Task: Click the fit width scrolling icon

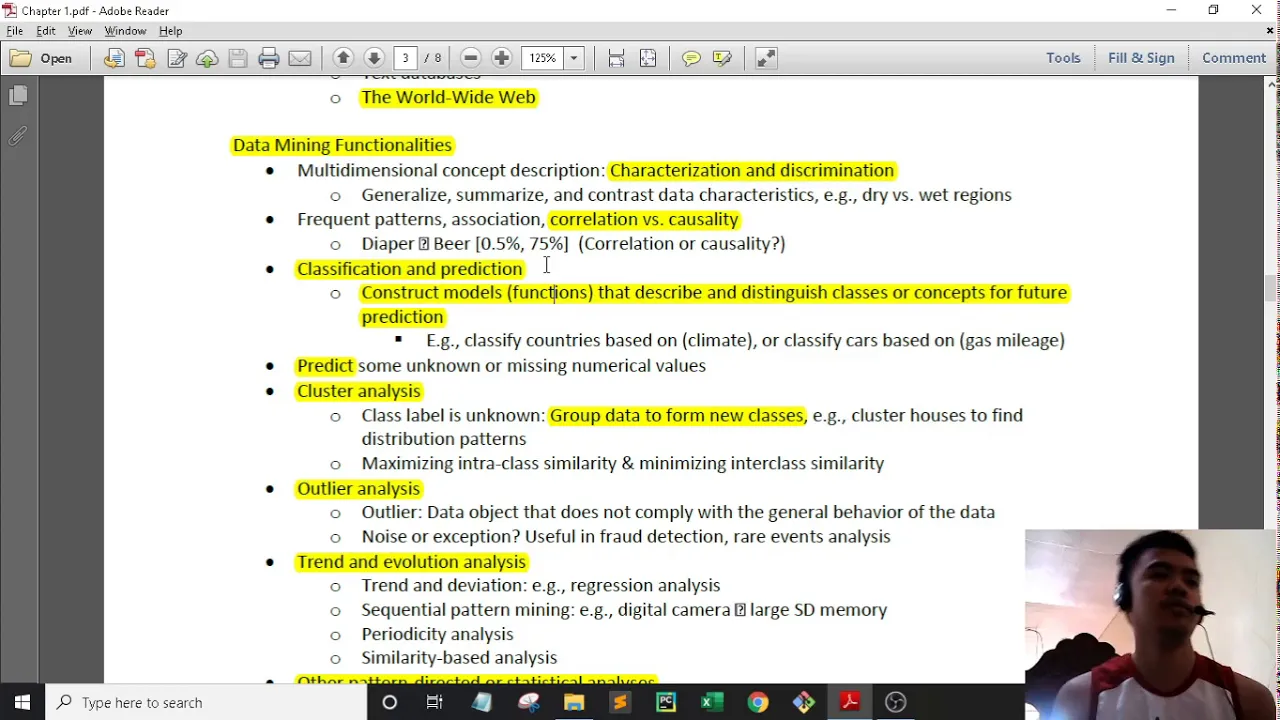Action: [617, 58]
